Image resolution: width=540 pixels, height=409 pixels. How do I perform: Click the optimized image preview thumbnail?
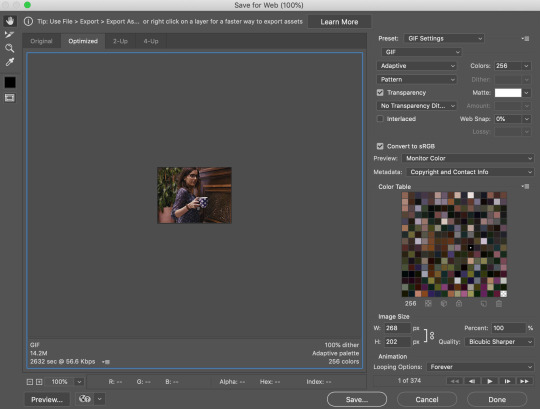[x=195, y=195]
